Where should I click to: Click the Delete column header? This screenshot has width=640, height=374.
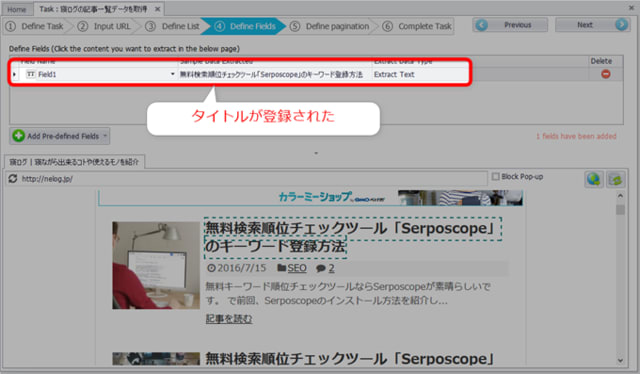[601, 61]
